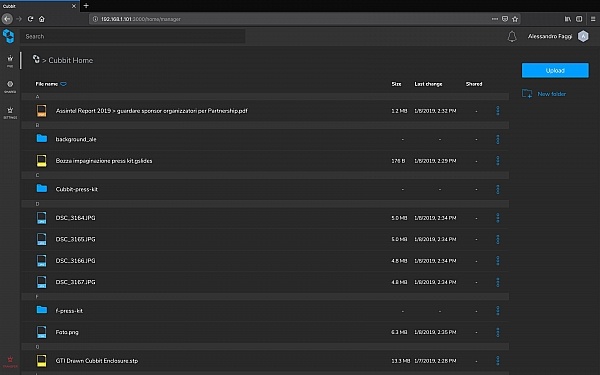Click the blue Upload button
The image size is (600, 375).
click(555, 70)
